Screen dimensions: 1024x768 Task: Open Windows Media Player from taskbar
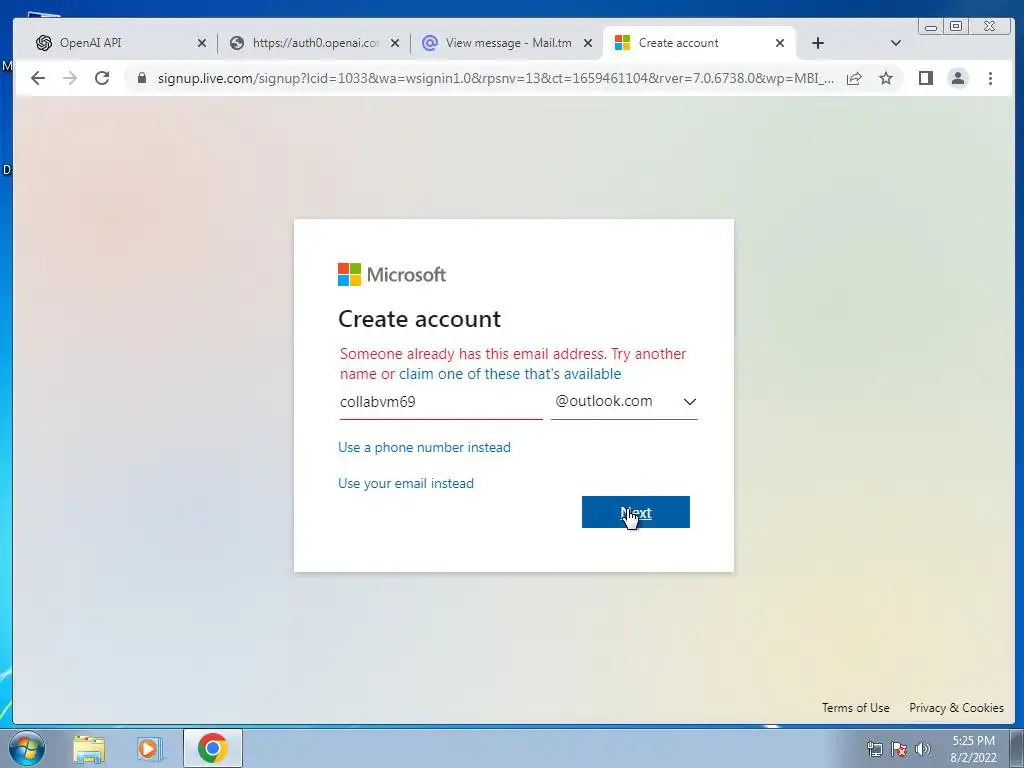(x=150, y=749)
